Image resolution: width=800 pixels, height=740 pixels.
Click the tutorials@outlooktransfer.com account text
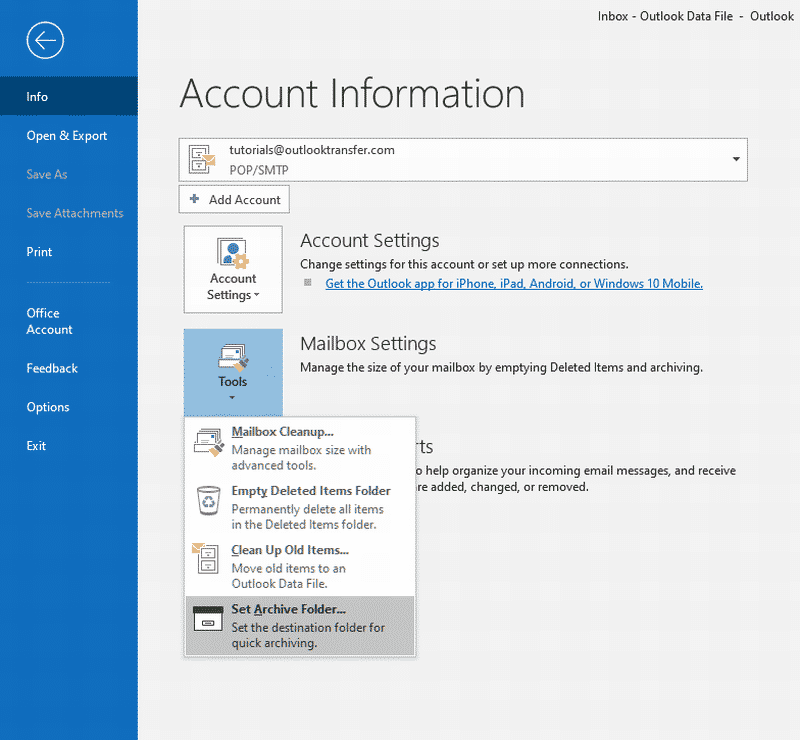coord(312,150)
